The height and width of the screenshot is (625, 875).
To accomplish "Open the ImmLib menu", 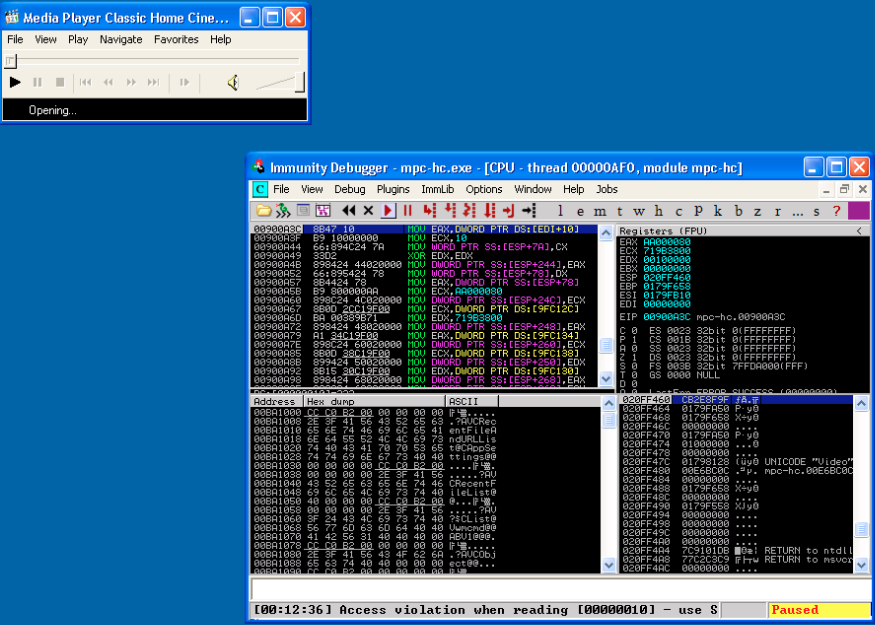I will (437, 189).
